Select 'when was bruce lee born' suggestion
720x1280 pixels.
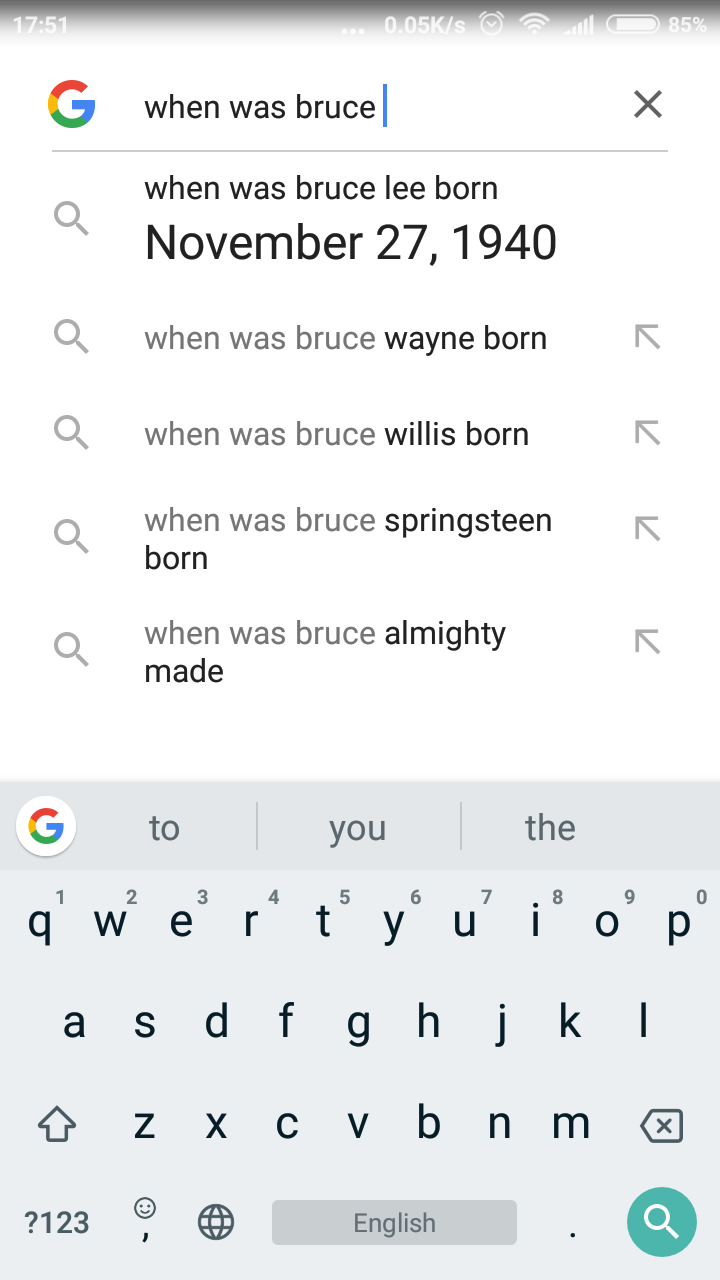pyautogui.click(x=360, y=220)
